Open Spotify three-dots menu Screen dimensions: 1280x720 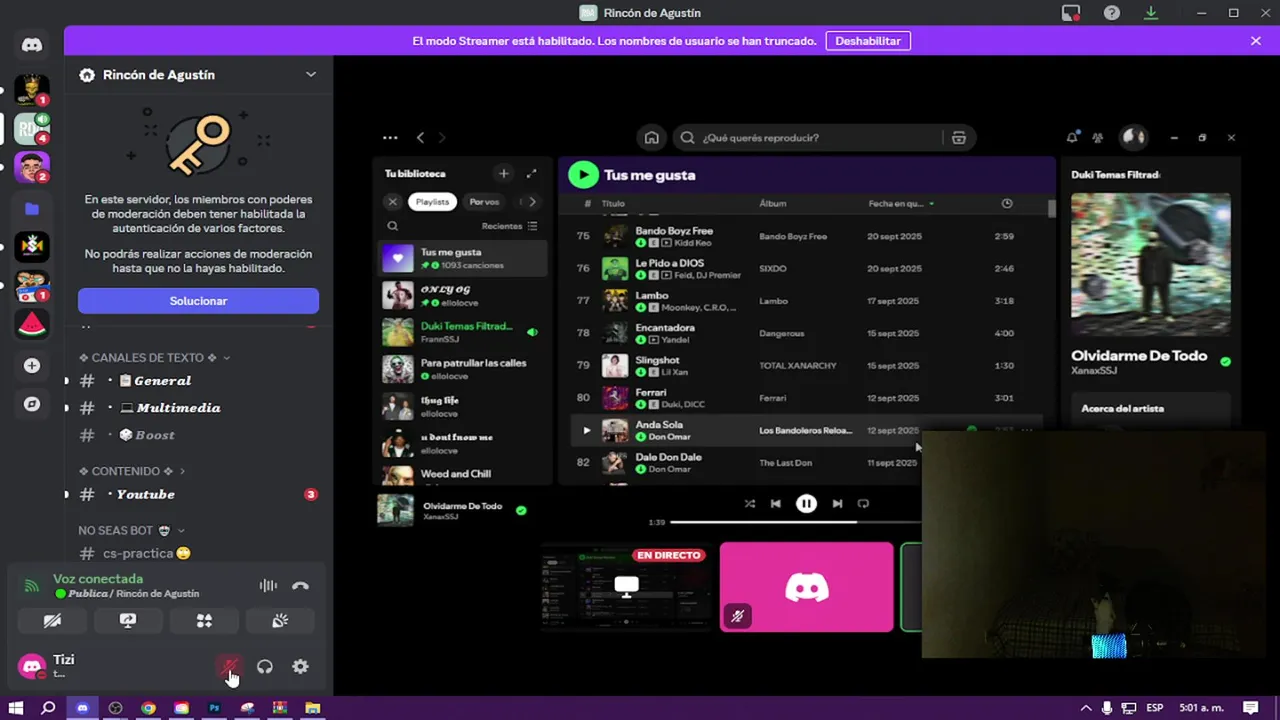pyautogui.click(x=390, y=138)
